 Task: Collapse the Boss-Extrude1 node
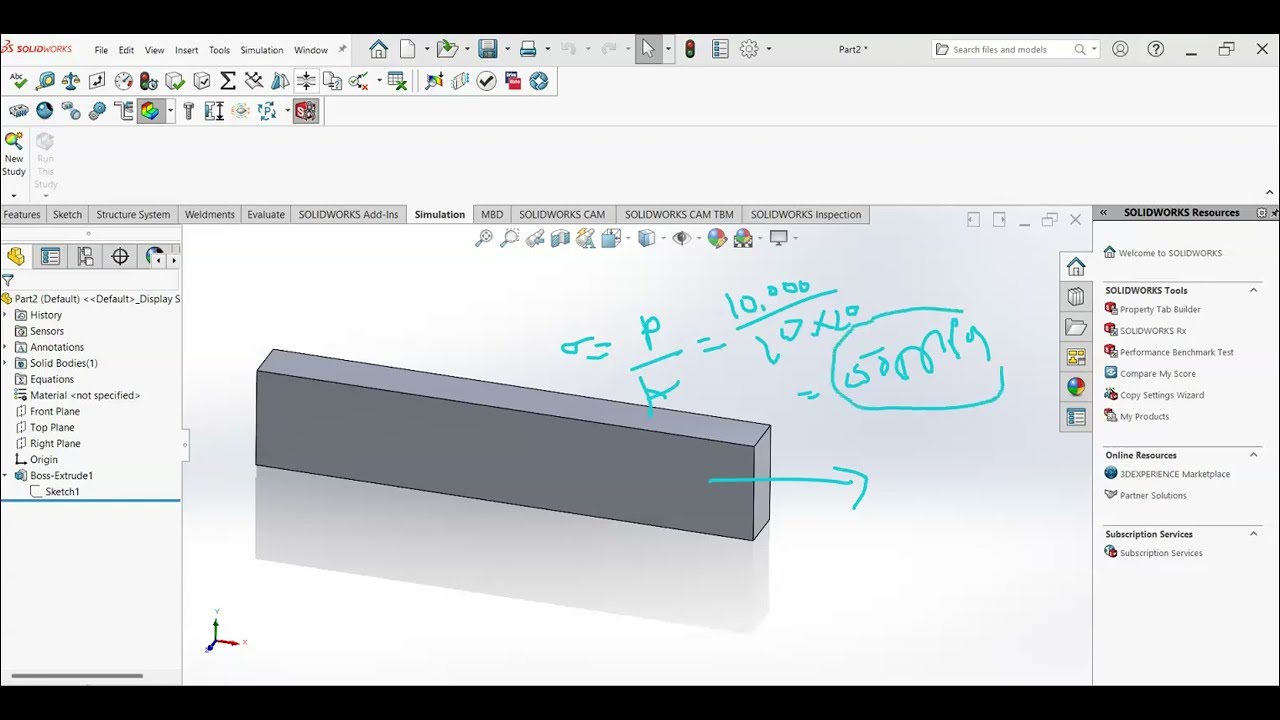pos(5,475)
